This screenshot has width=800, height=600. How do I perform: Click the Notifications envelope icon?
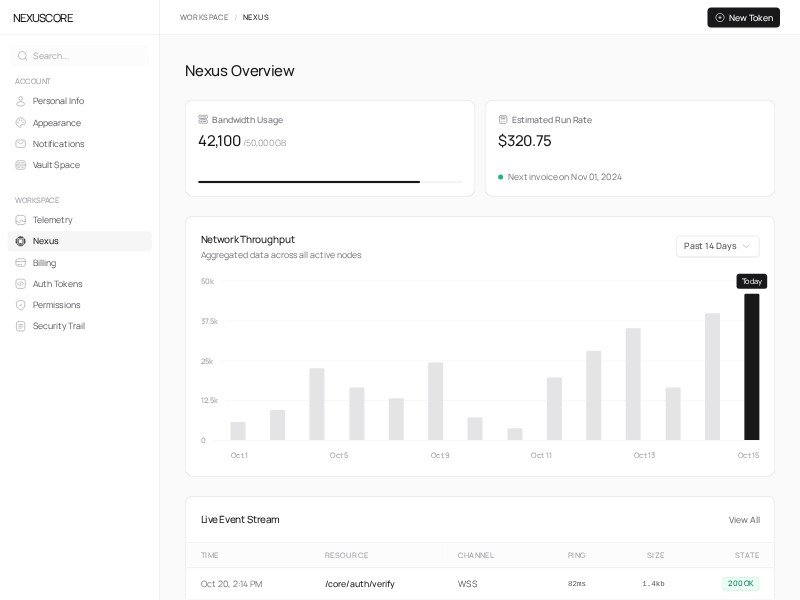21,144
